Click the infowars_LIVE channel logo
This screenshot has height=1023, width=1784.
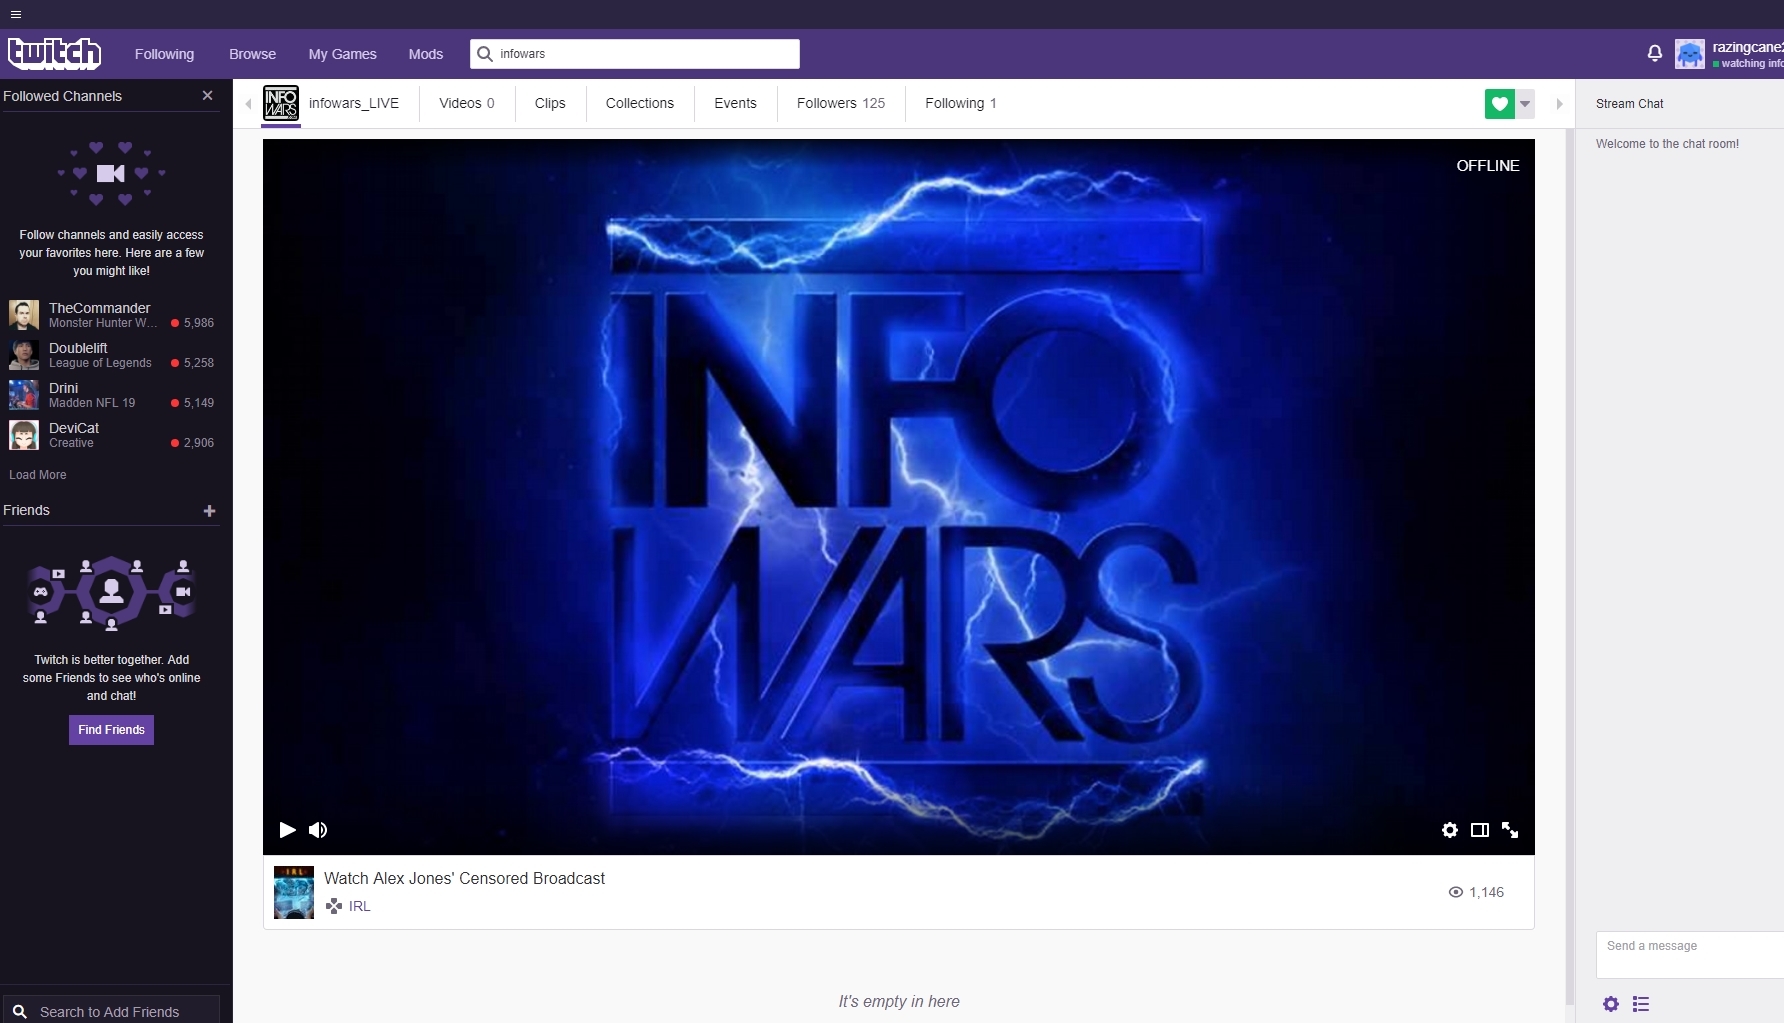click(281, 103)
